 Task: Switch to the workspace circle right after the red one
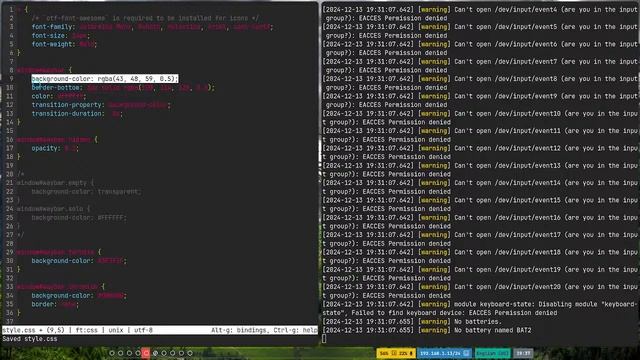tap(155, 353)
